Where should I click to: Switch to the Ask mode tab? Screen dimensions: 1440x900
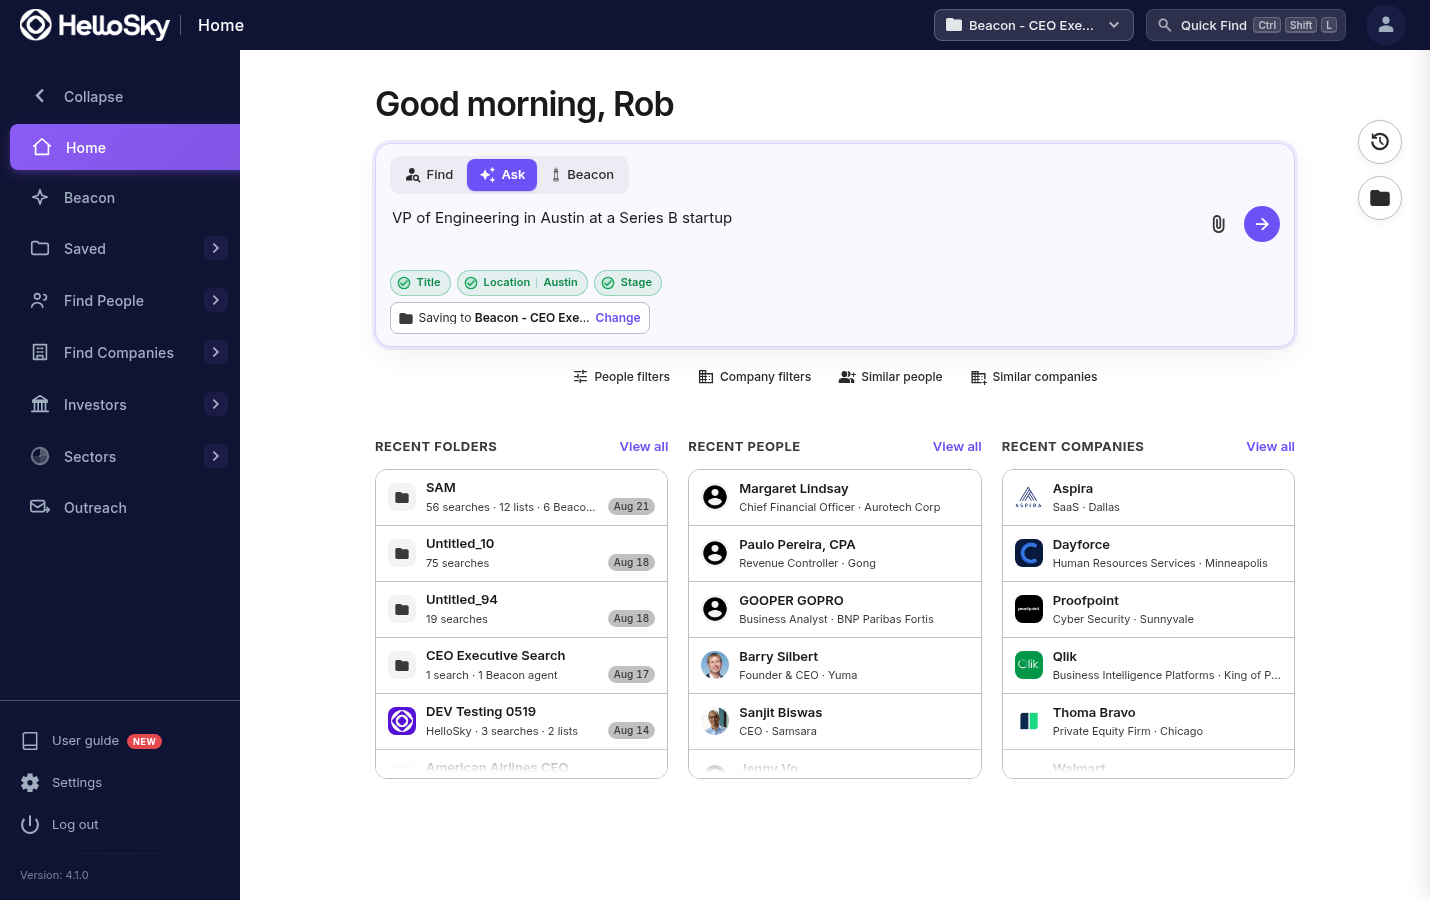pos(502,175)
